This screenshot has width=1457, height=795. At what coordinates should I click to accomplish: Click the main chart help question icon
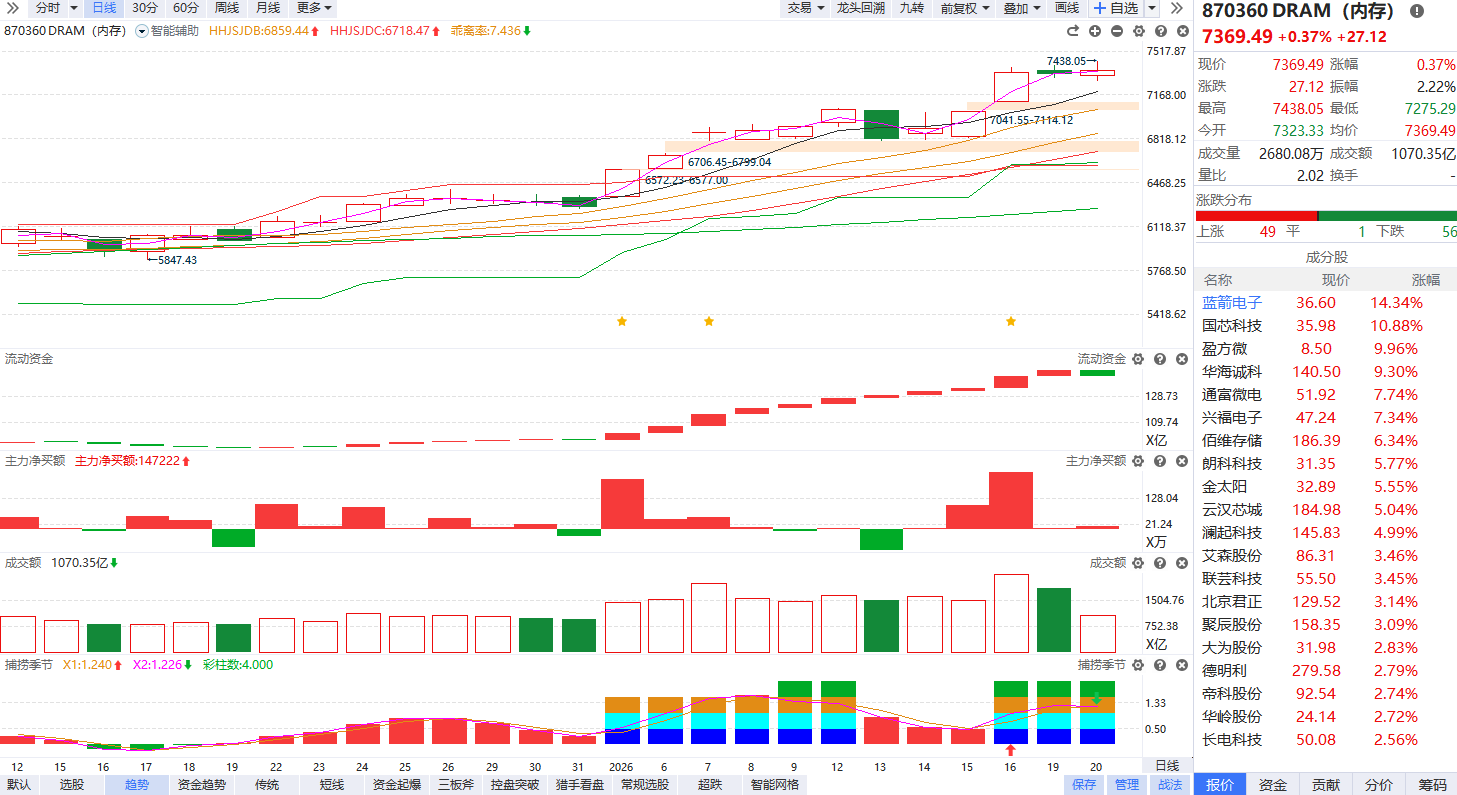1160,31
